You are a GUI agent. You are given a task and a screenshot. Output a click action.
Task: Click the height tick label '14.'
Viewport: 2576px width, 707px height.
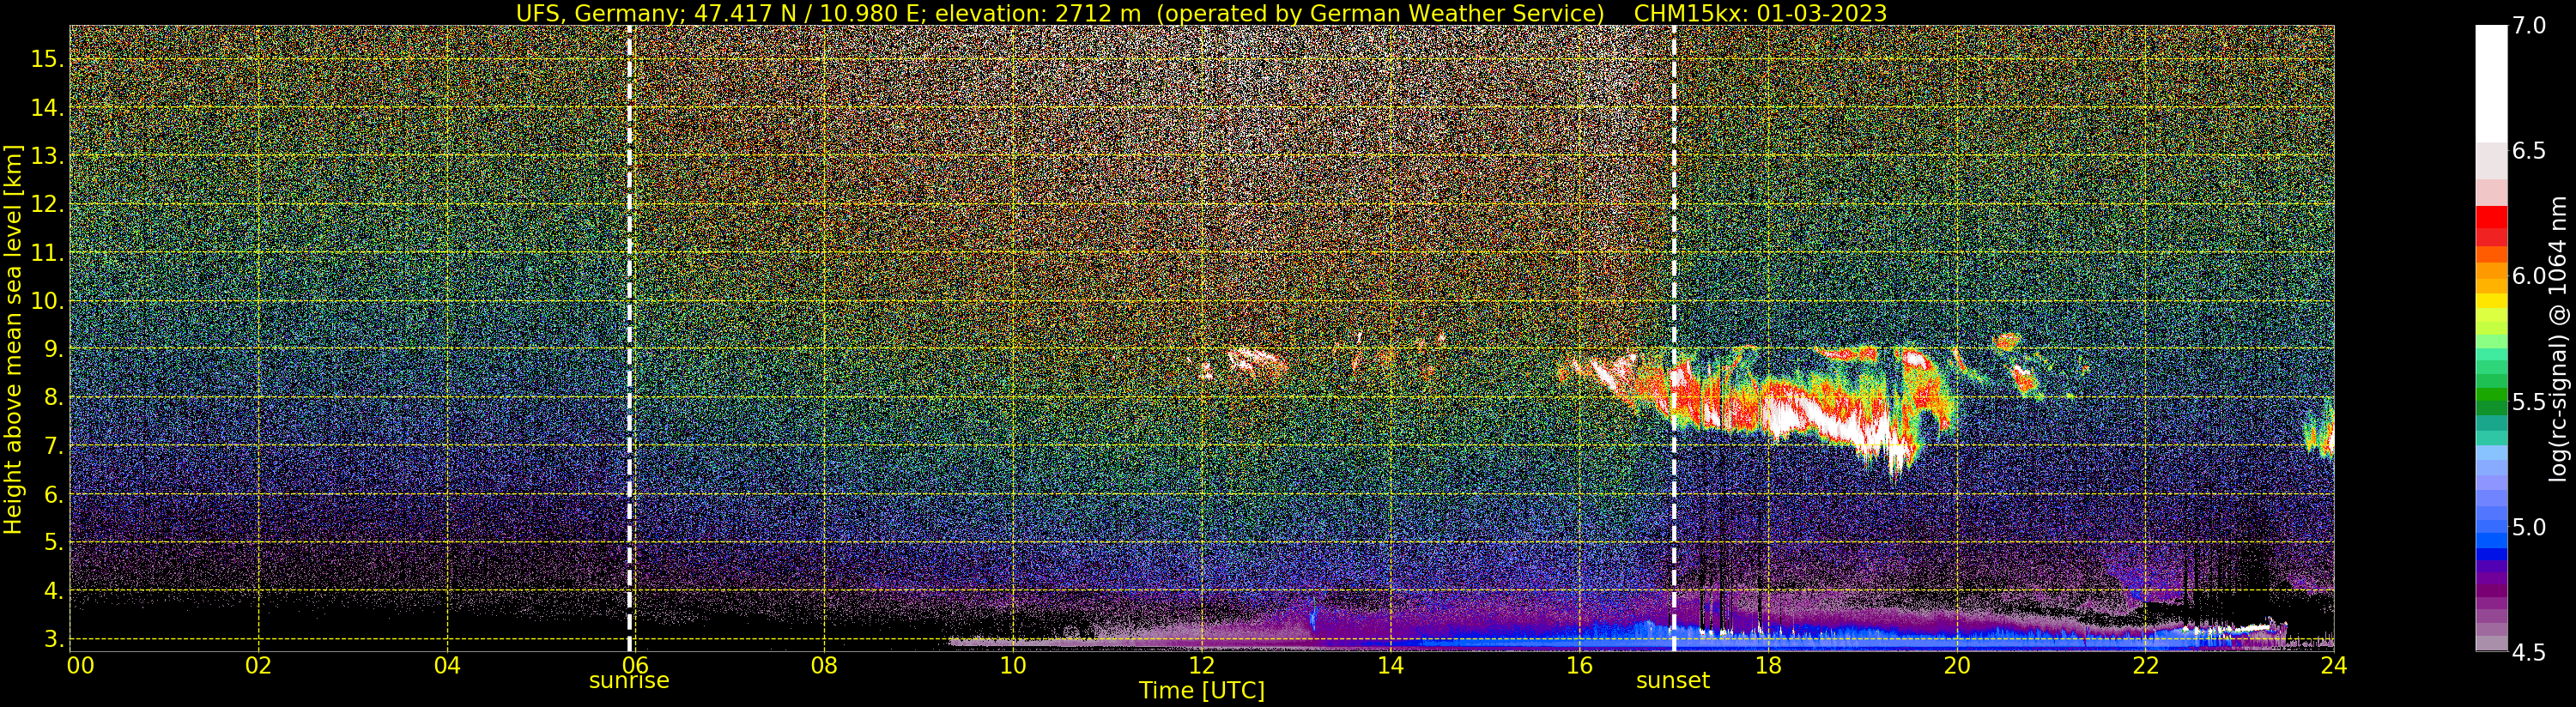click(x=47, y=108)
